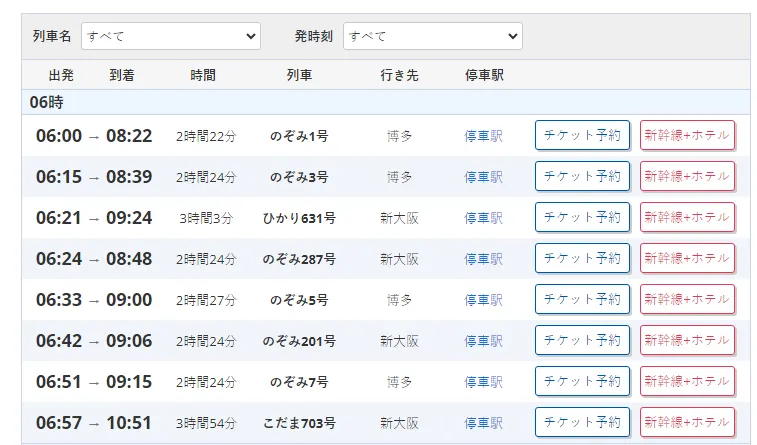Select train name のぞみ1号

[299, 136]
